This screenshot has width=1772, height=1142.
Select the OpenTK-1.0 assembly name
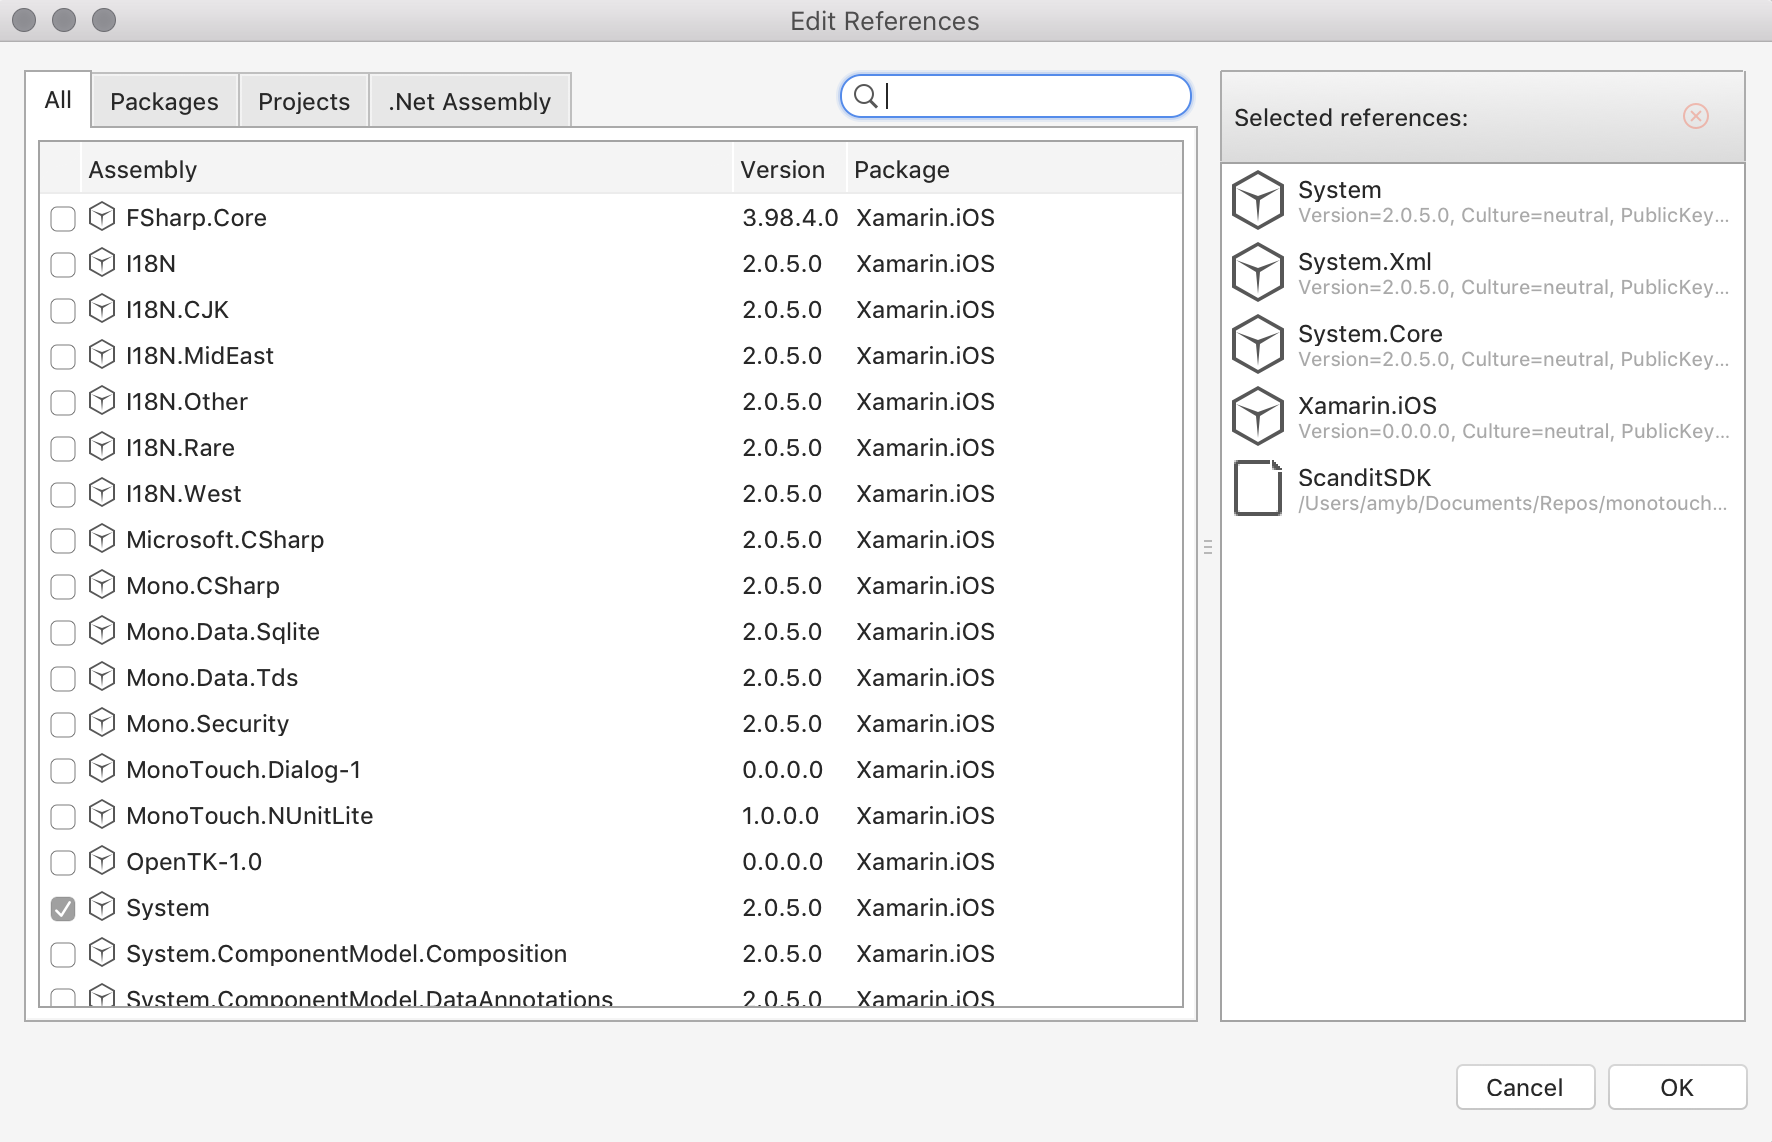point(194,861)
